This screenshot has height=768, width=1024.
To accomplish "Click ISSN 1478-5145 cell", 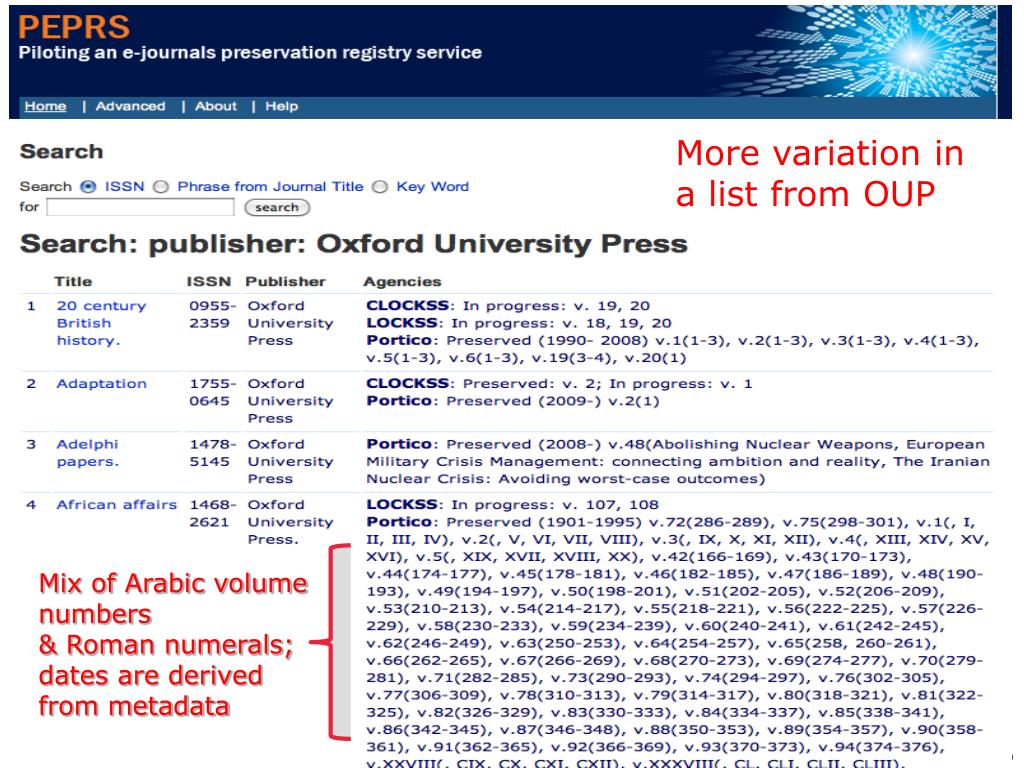I will pyautogui.click(x=212, y=453).
